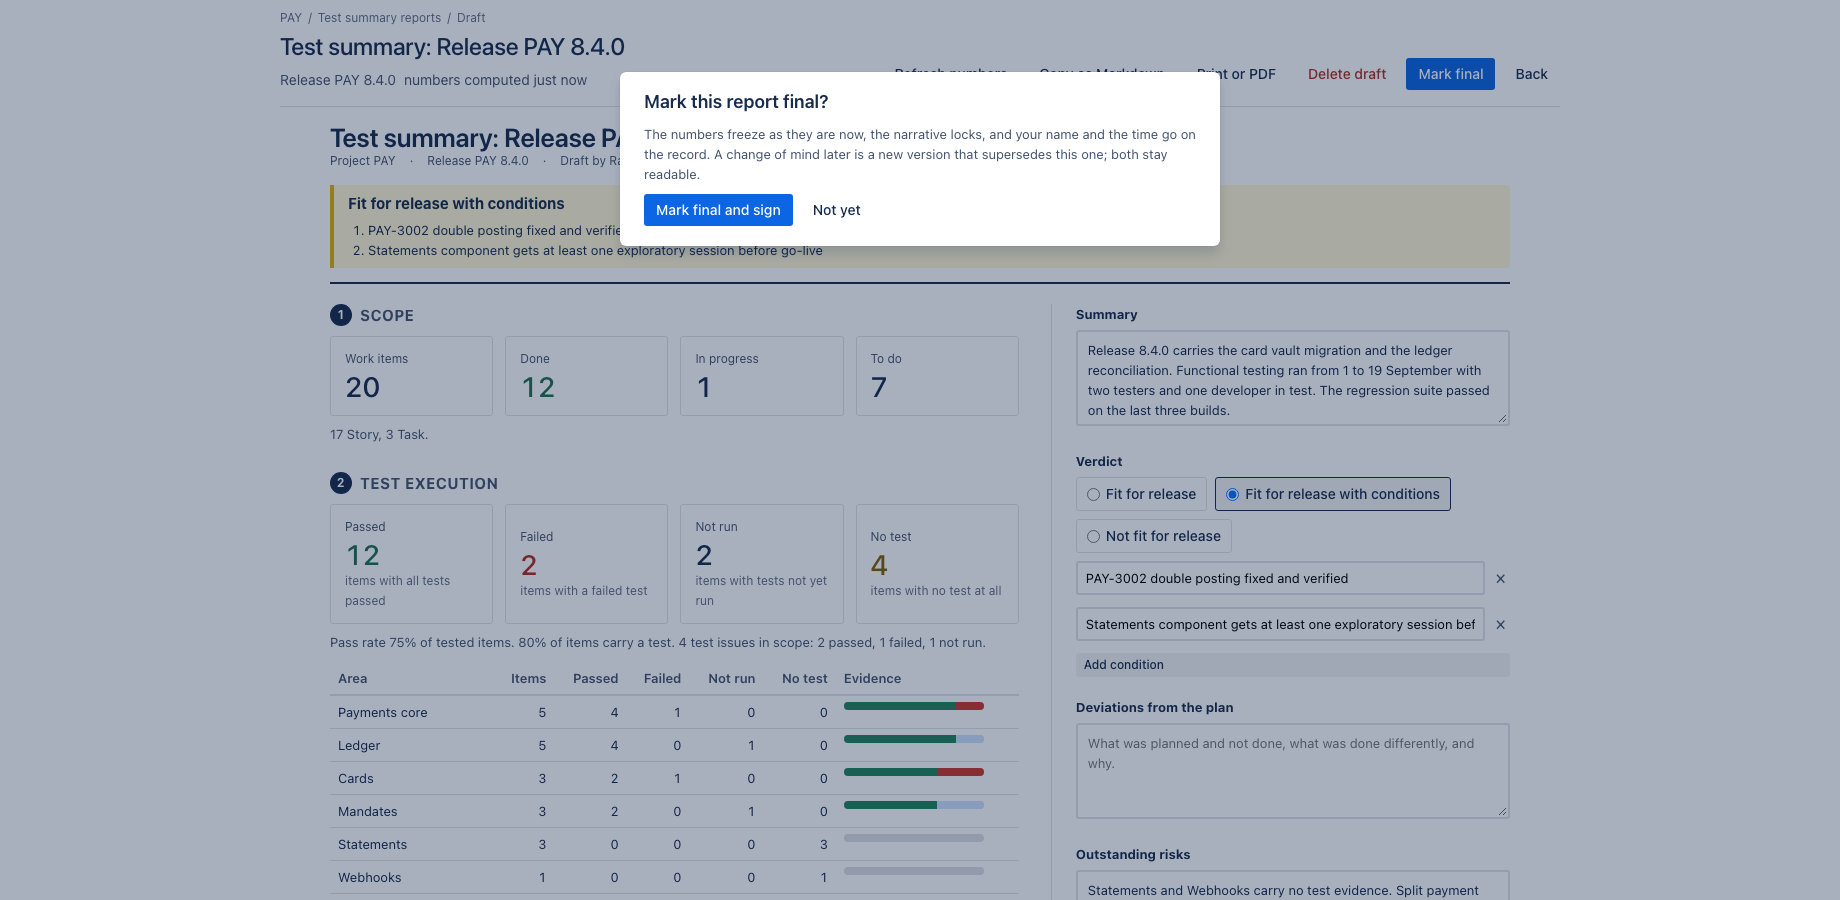This screenshot has width=1840, height=900.
Task: Click the Test execution section number badge
Action: click(341, 483)
